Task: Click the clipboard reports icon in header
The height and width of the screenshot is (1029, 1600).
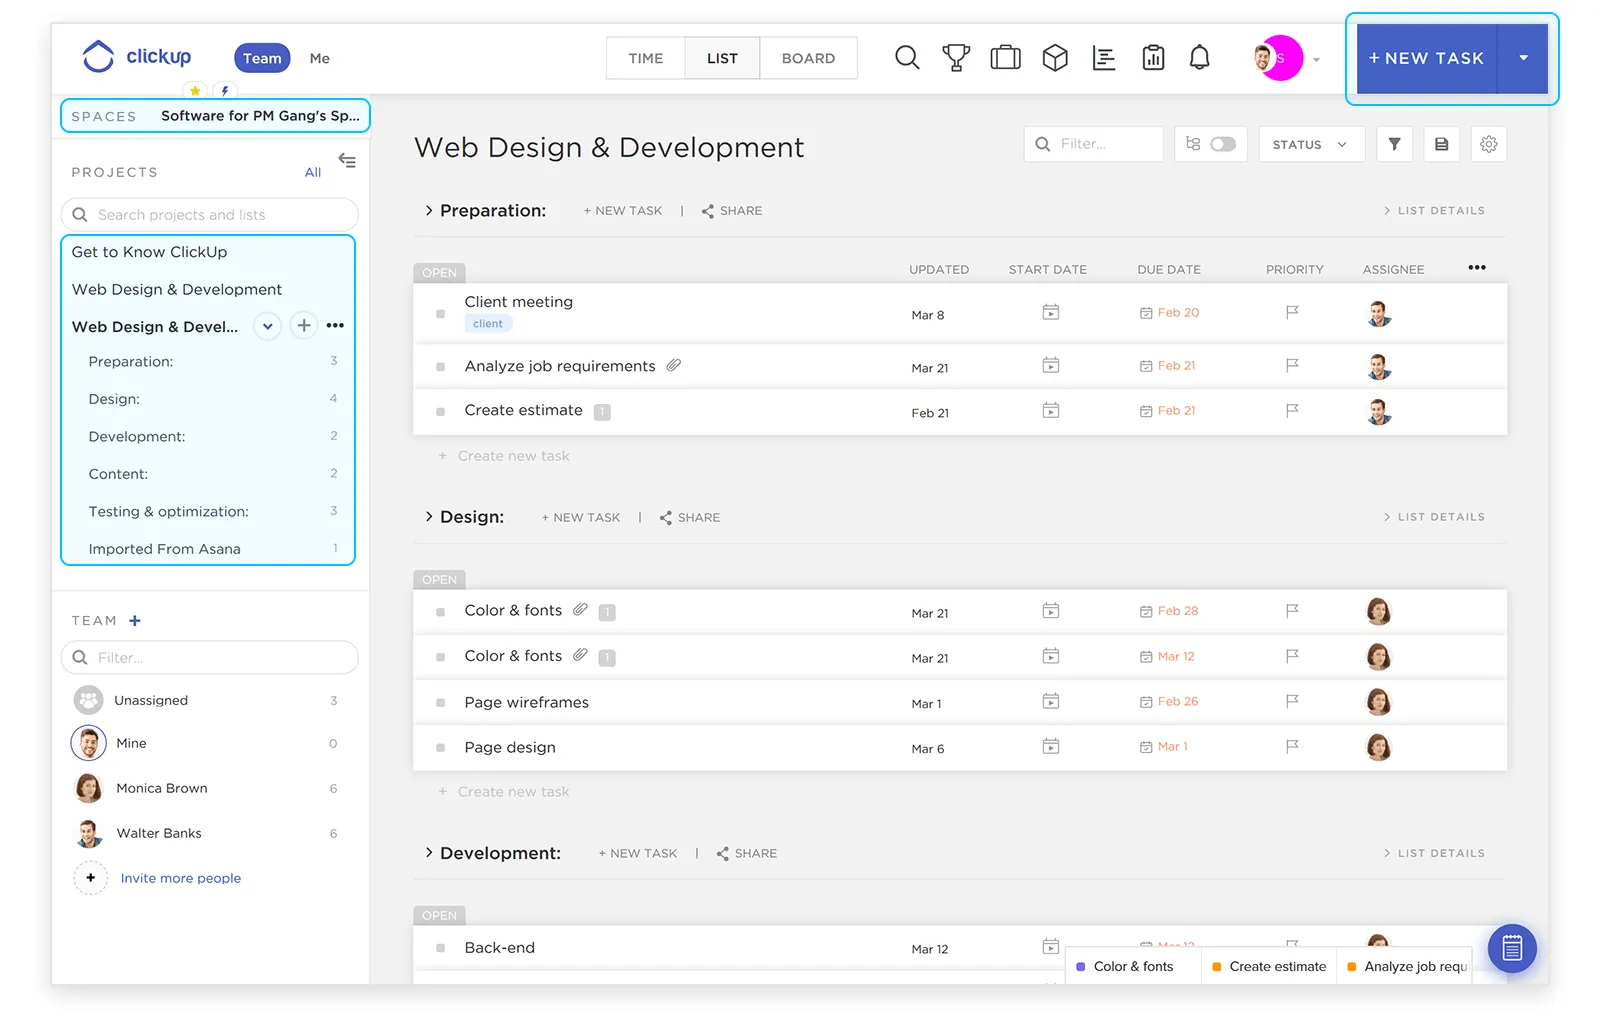Action: (x=1153, y=58)
